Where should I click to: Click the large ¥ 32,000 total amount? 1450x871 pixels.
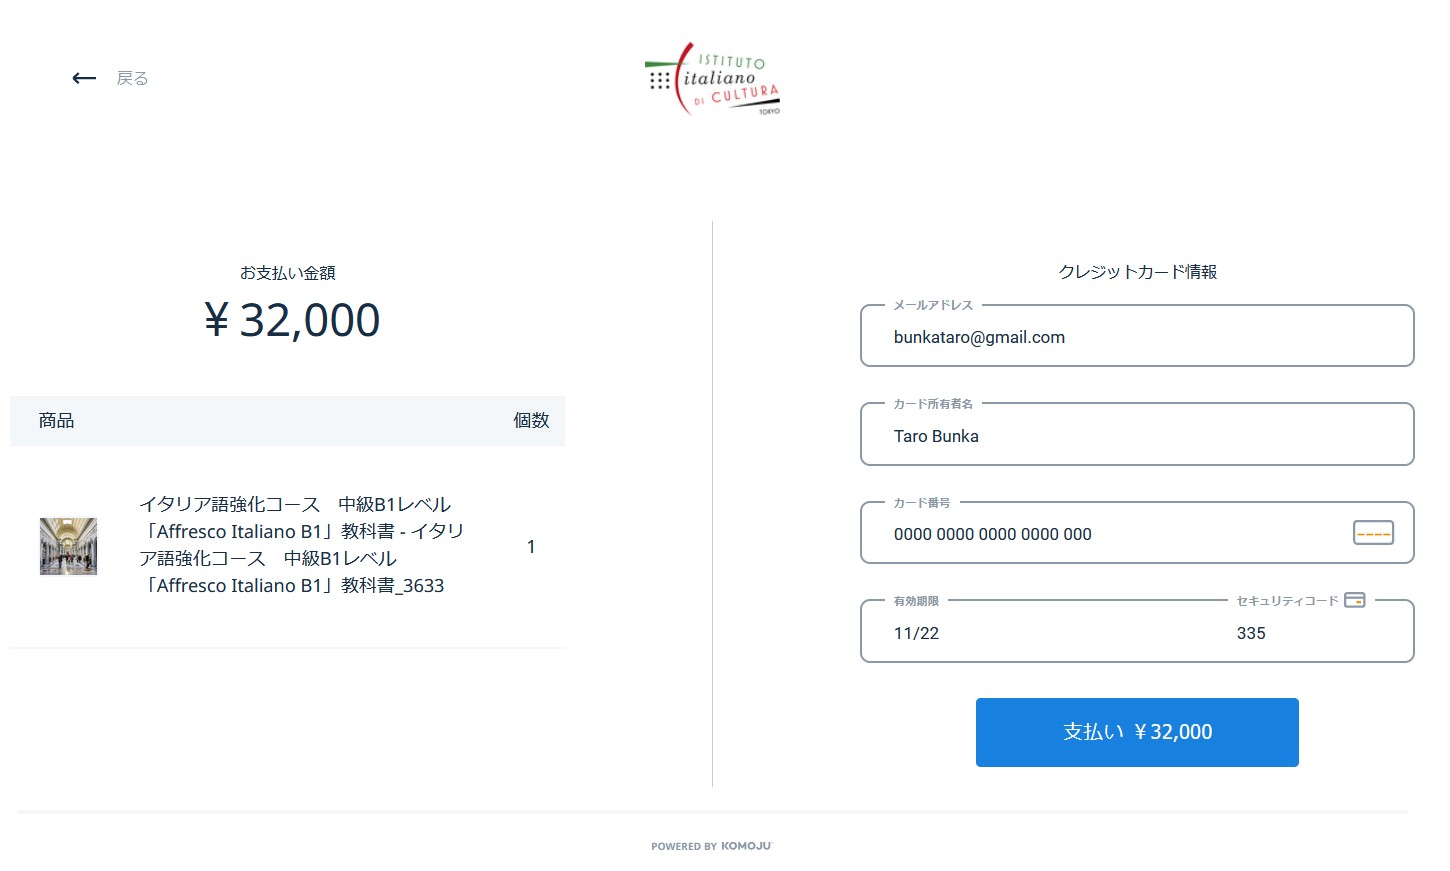click(292, 320)
